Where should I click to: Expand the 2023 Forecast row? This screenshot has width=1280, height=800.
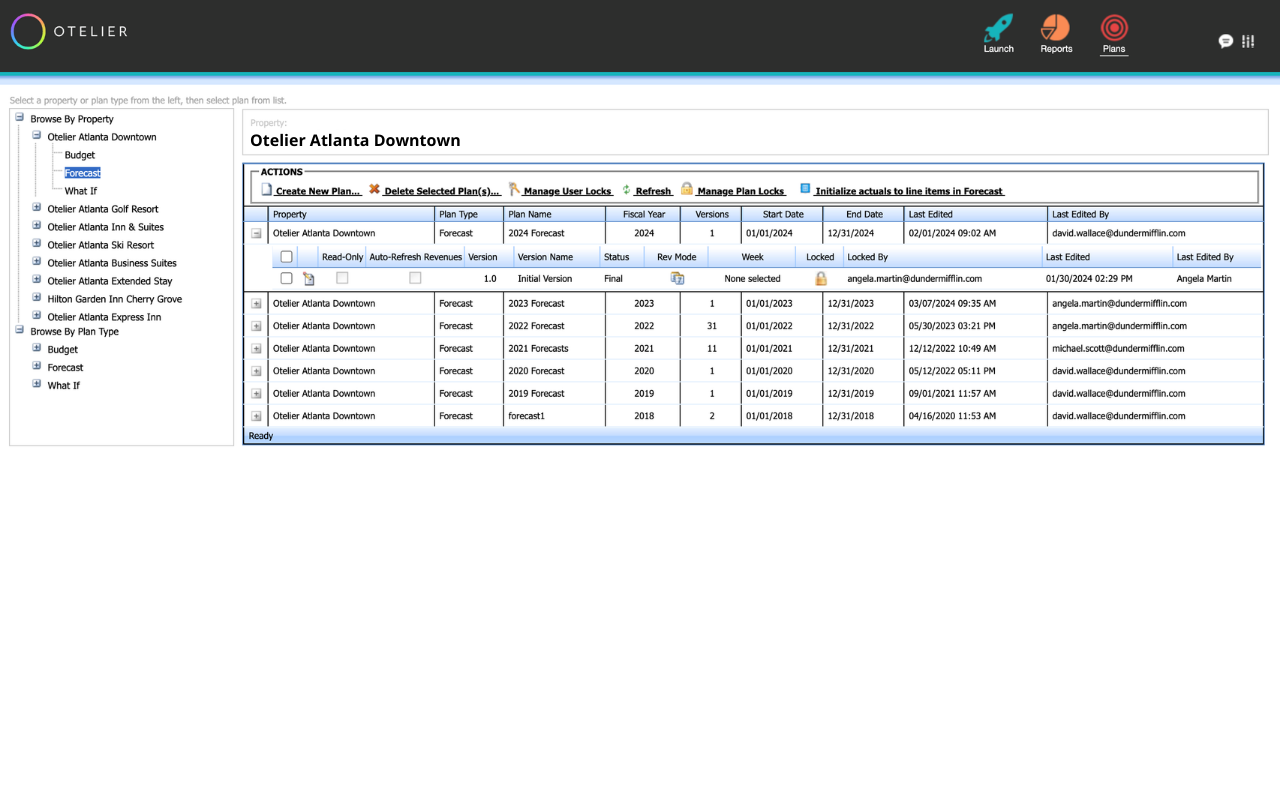click(x=256, y=304)
